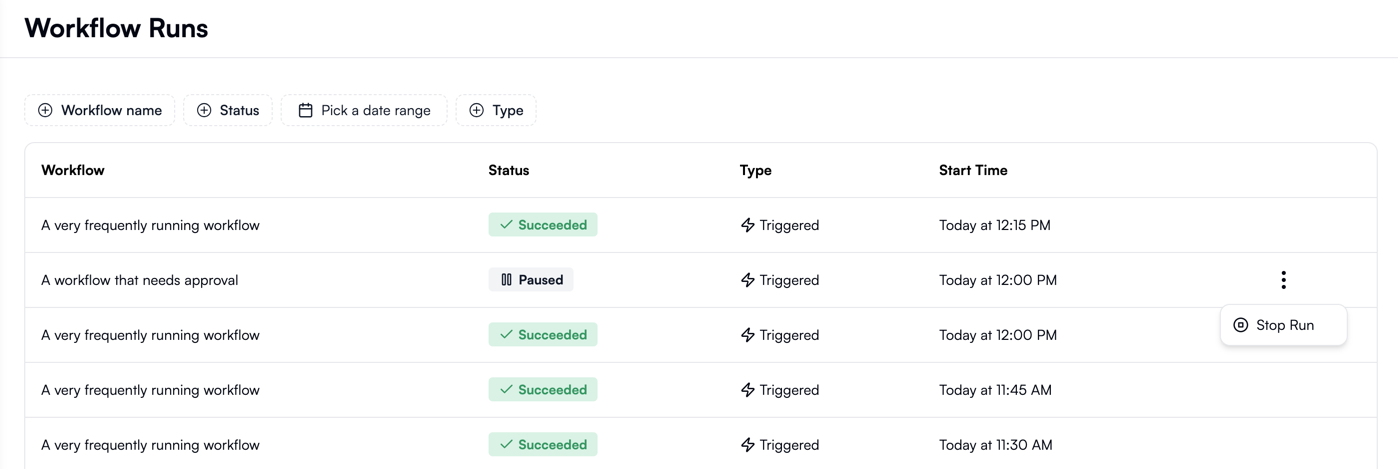Click the Workflow column header
The image size is (1398, 469).
pos(73,170)
